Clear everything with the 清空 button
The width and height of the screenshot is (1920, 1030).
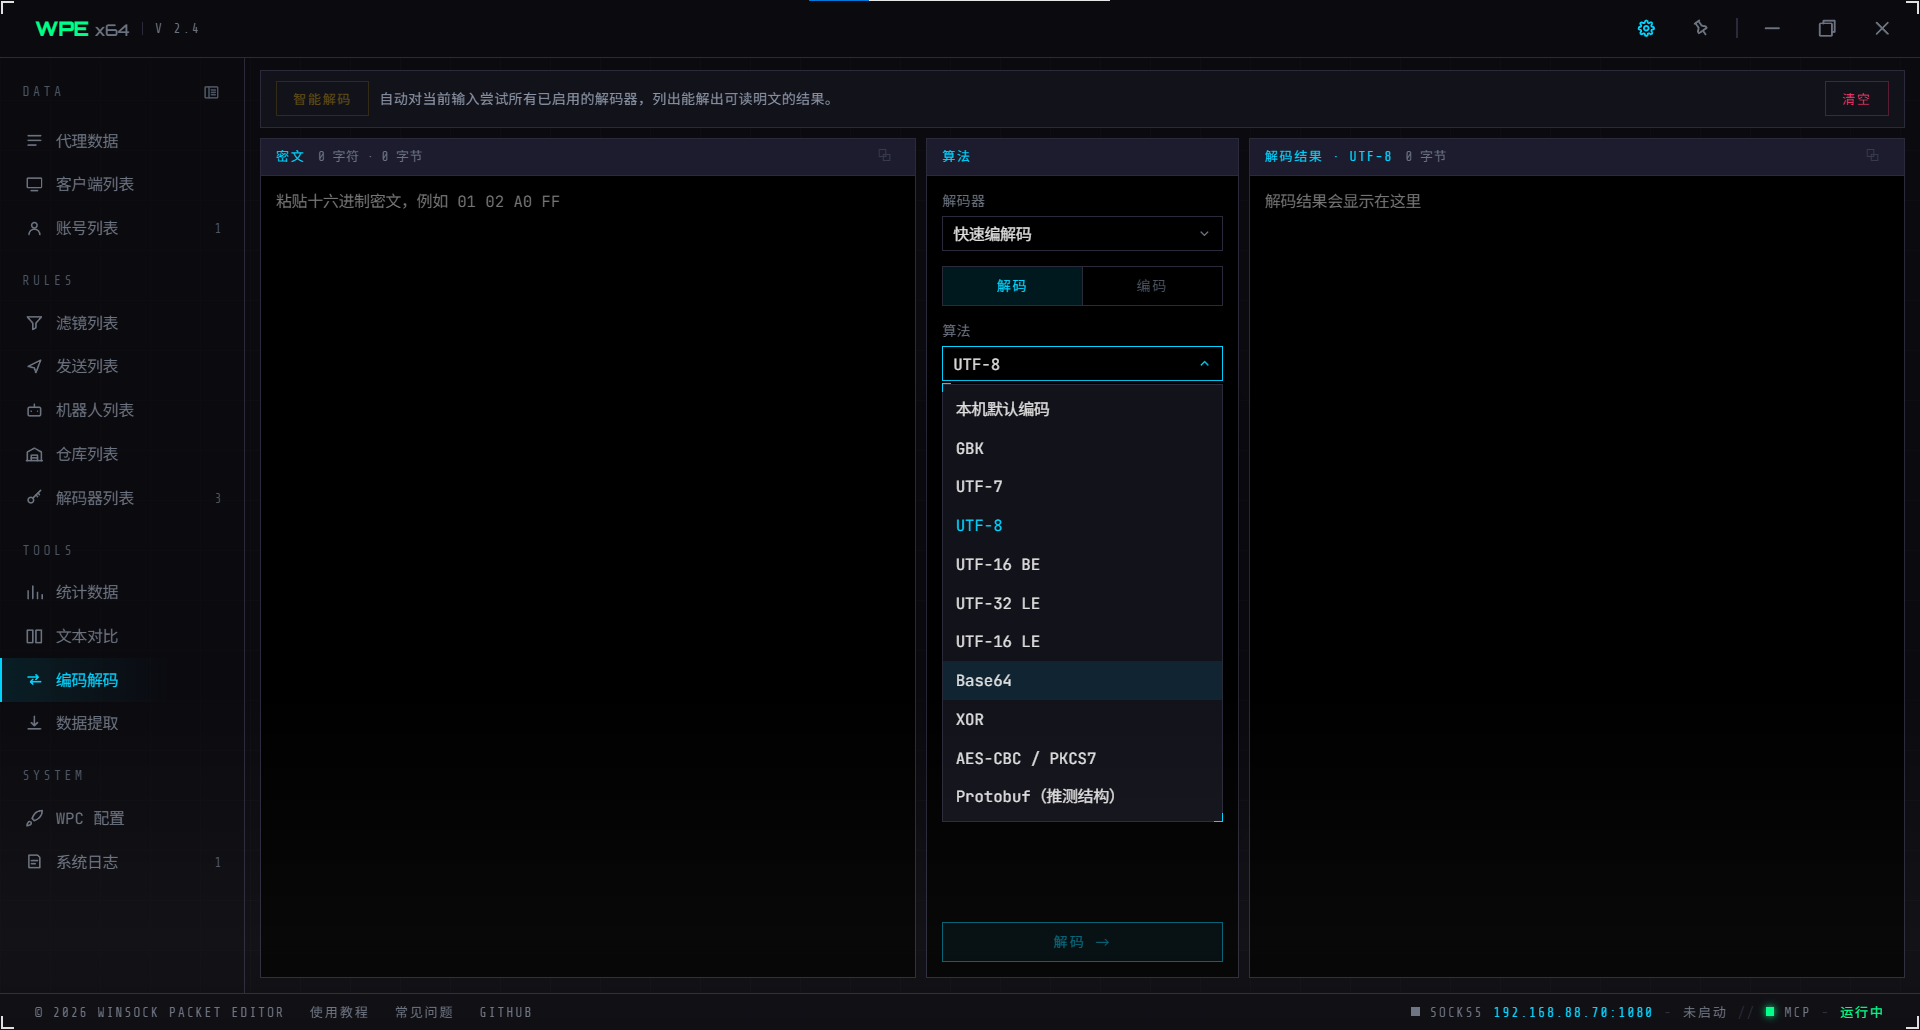[1856, 99]
